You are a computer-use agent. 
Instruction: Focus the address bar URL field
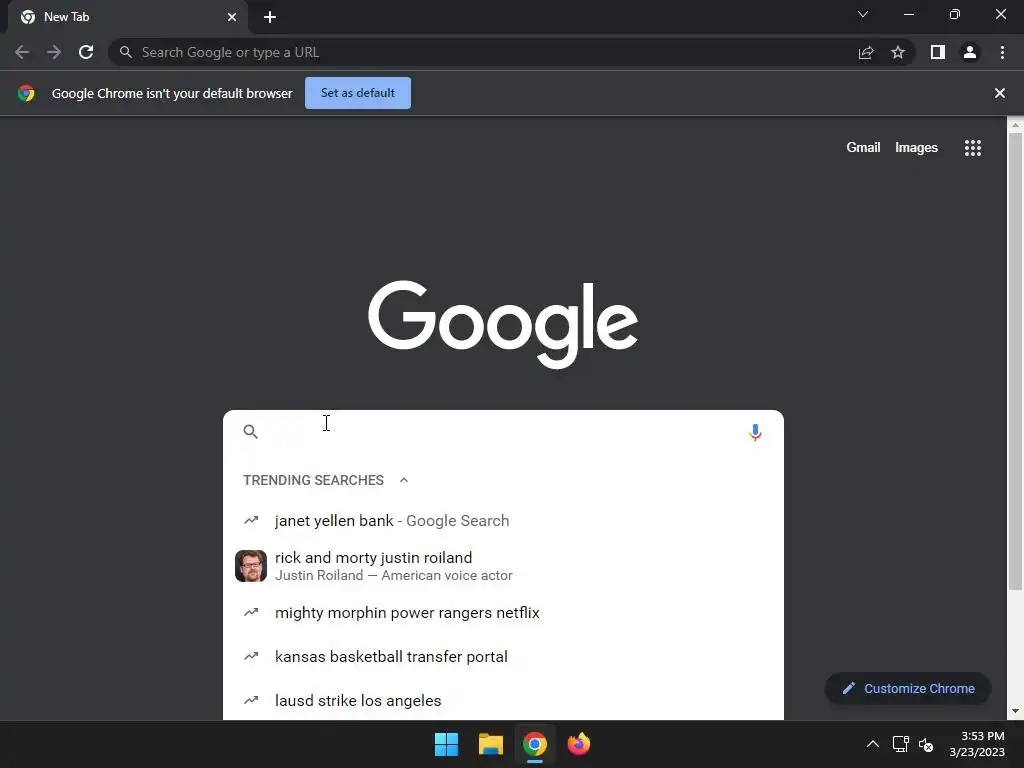point(483,52)
